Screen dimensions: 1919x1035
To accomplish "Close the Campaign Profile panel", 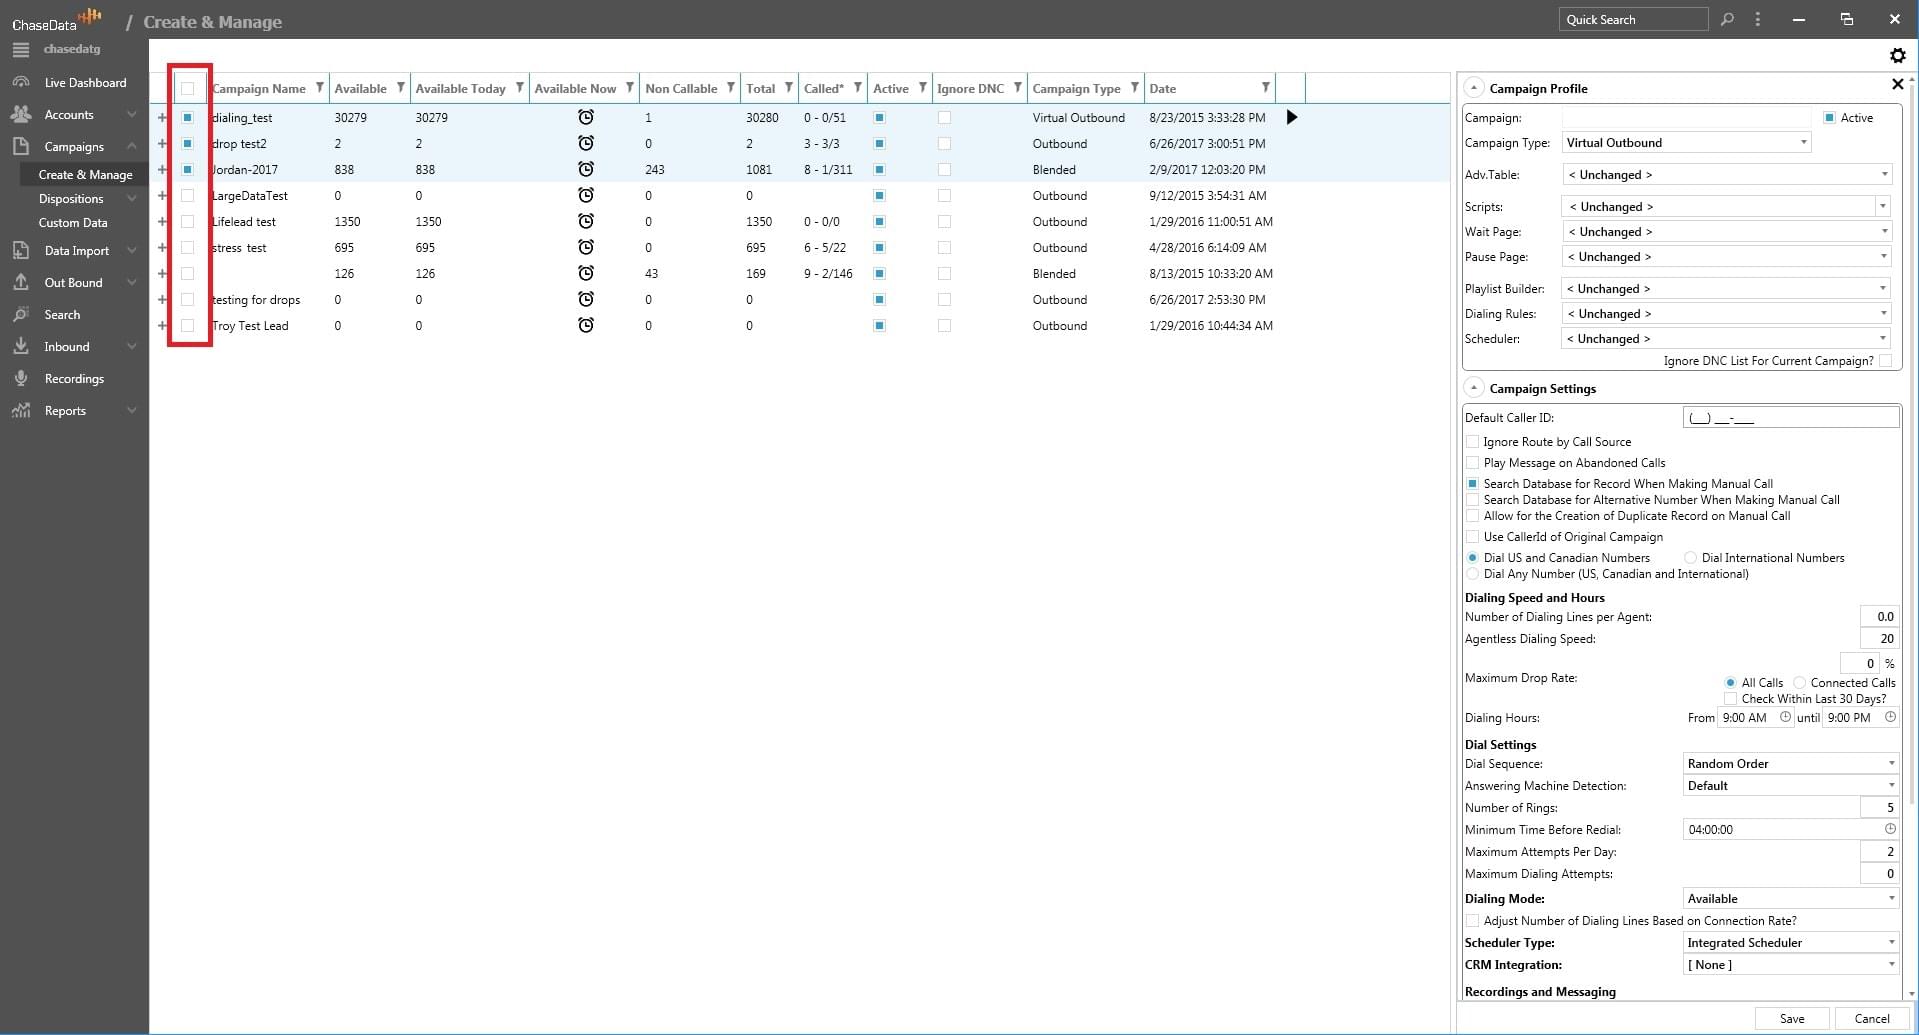I will point(1897,85).
